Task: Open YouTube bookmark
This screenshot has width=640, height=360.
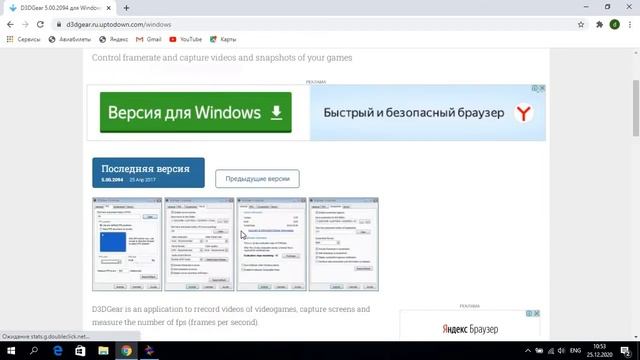Action: click(x=185, y=39)
